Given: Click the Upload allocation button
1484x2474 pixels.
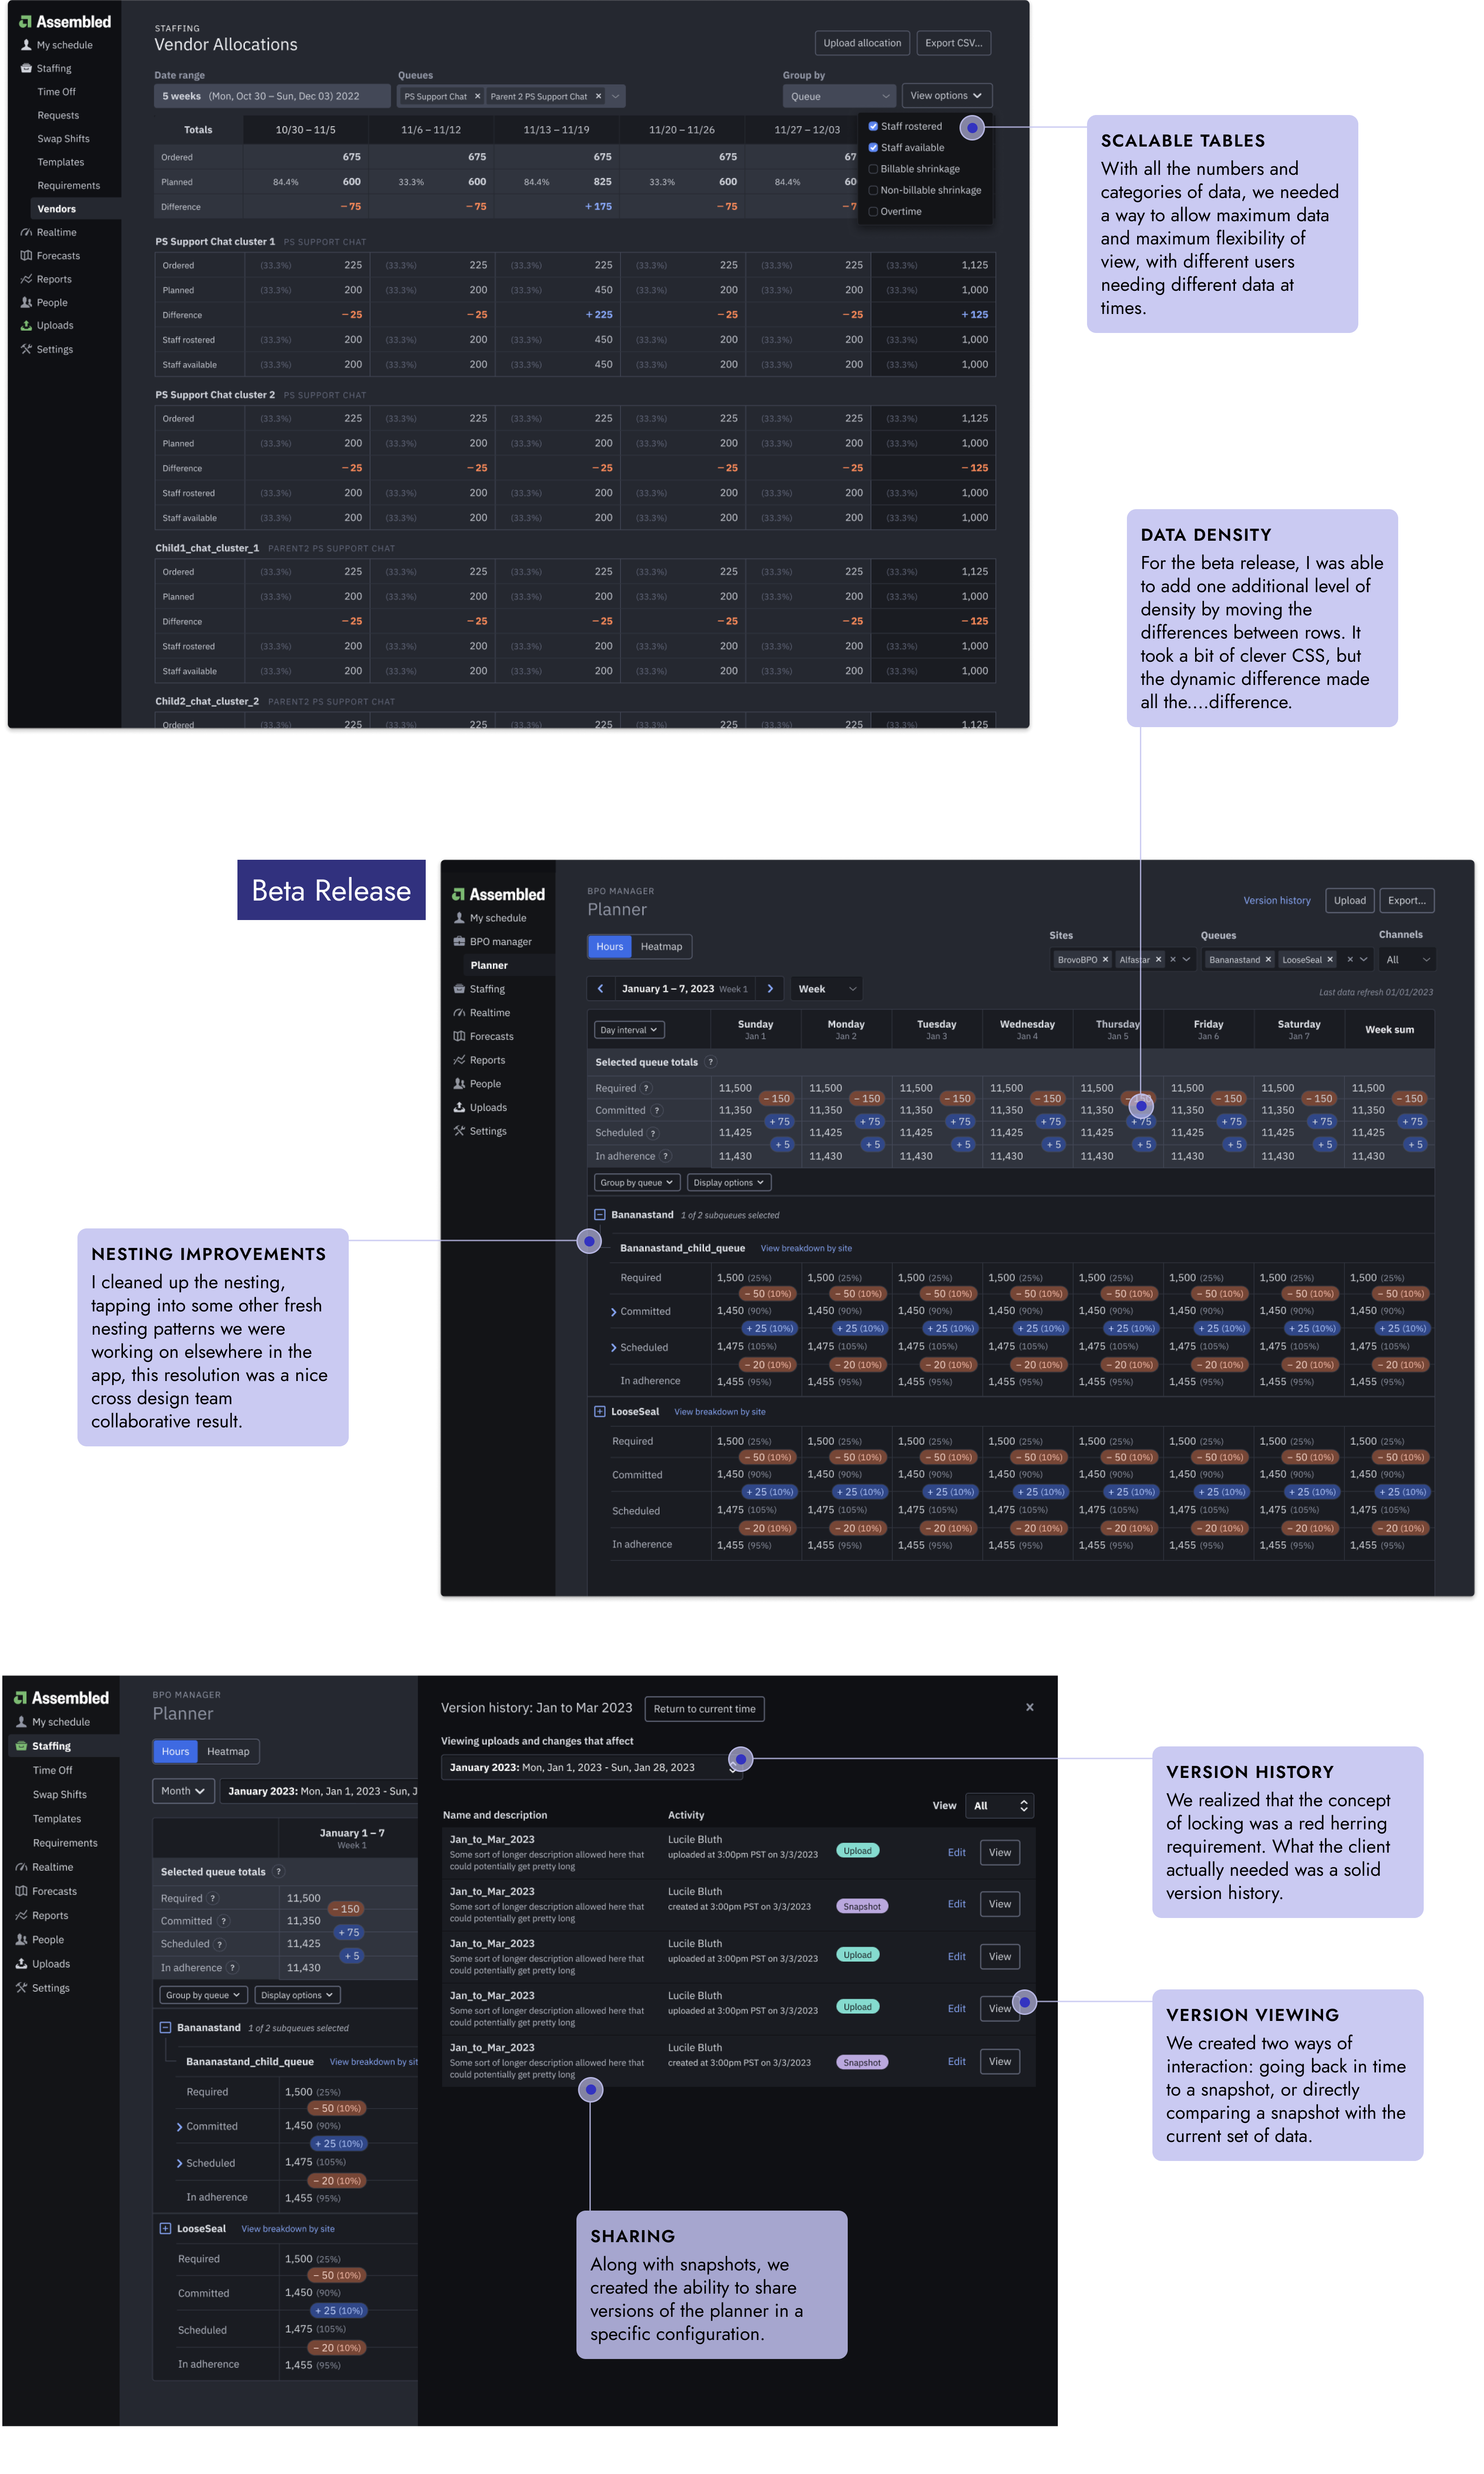Looking at the screenshot, I should (x=861, y=43).
